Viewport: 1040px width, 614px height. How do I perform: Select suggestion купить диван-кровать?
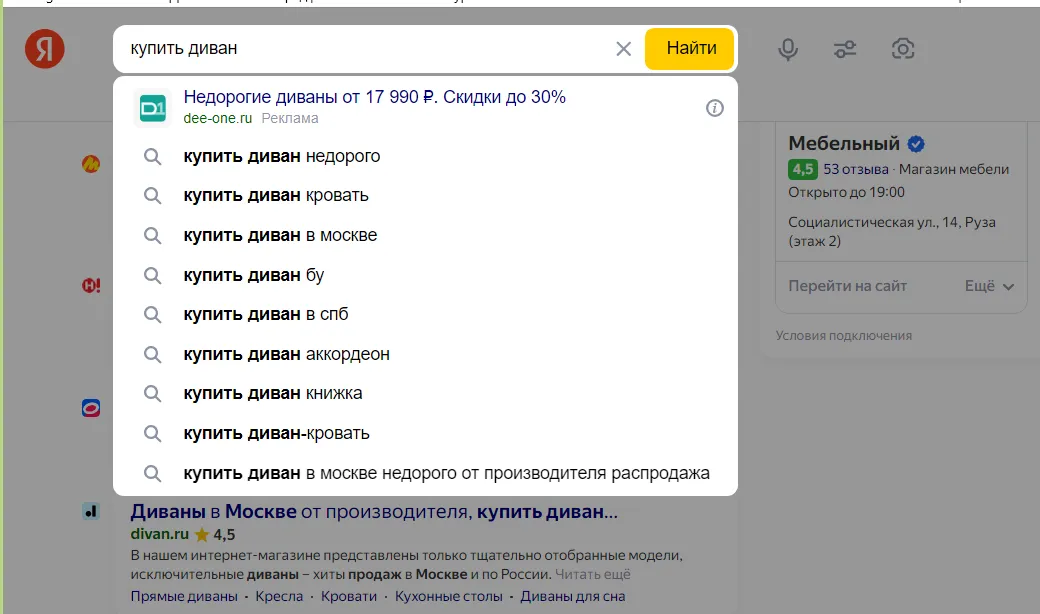pos(425,433)
